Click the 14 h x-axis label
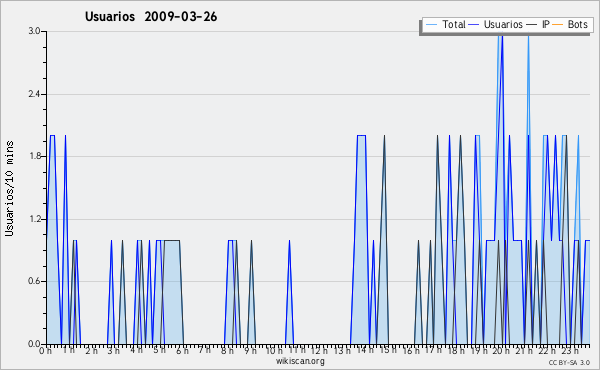Image resolution: width=600 pixels, height=370 pixels. [x=365, y=350]
